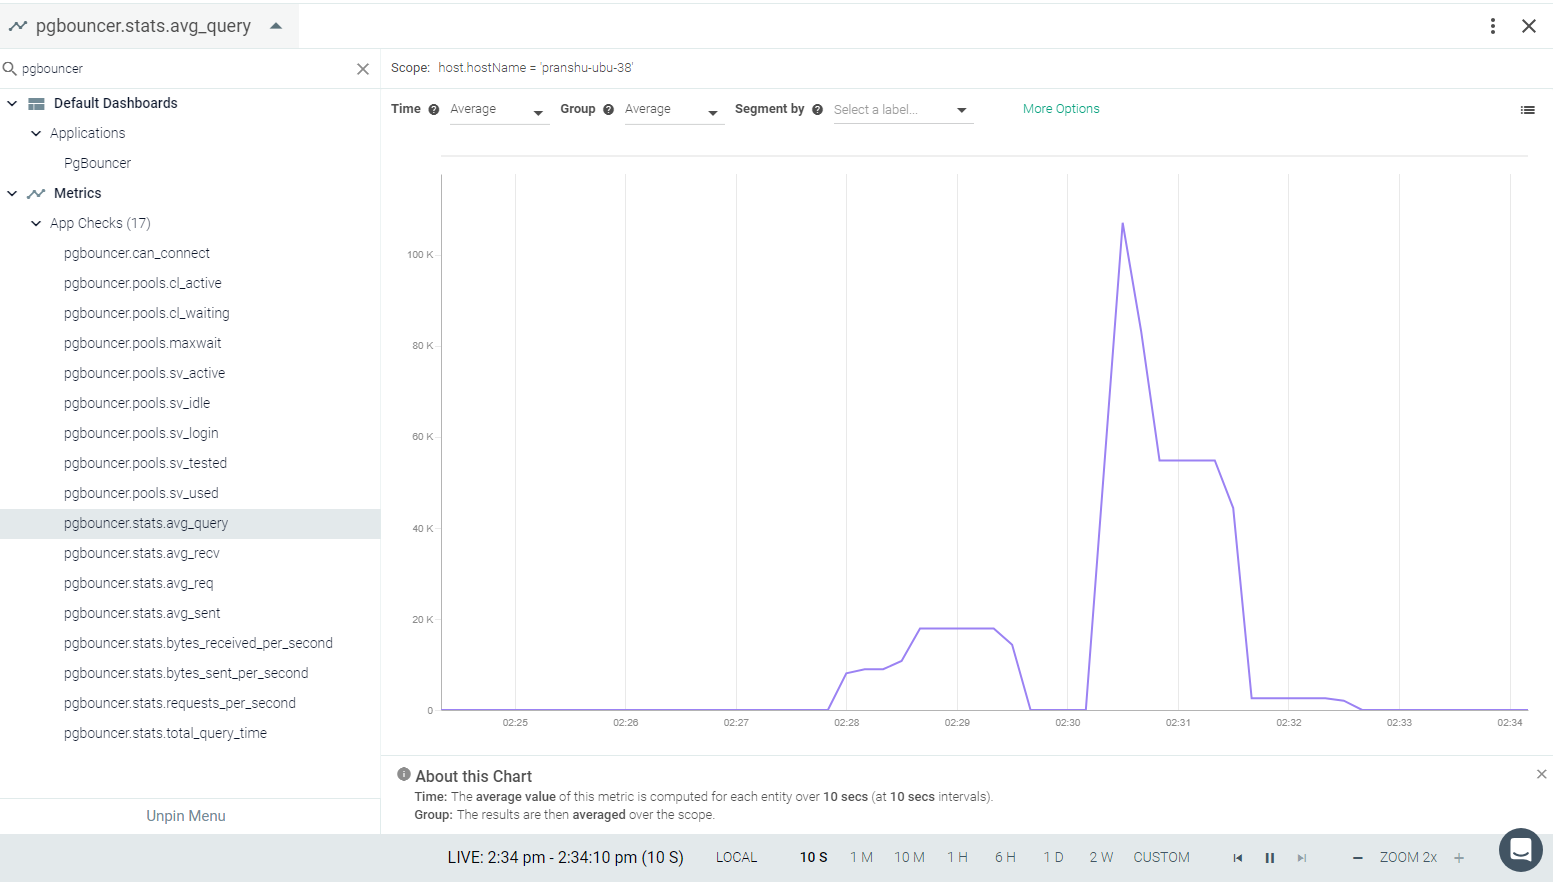Skip back to previous time window

tap(1238, 858)
